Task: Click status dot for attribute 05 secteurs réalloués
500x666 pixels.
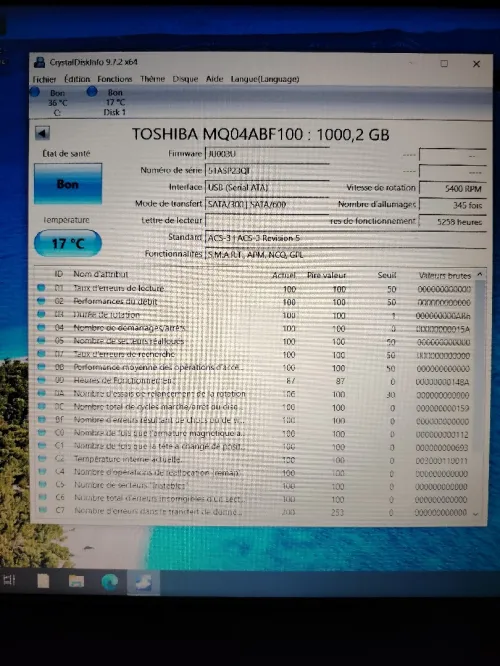Action: click(x=41, y=340)
